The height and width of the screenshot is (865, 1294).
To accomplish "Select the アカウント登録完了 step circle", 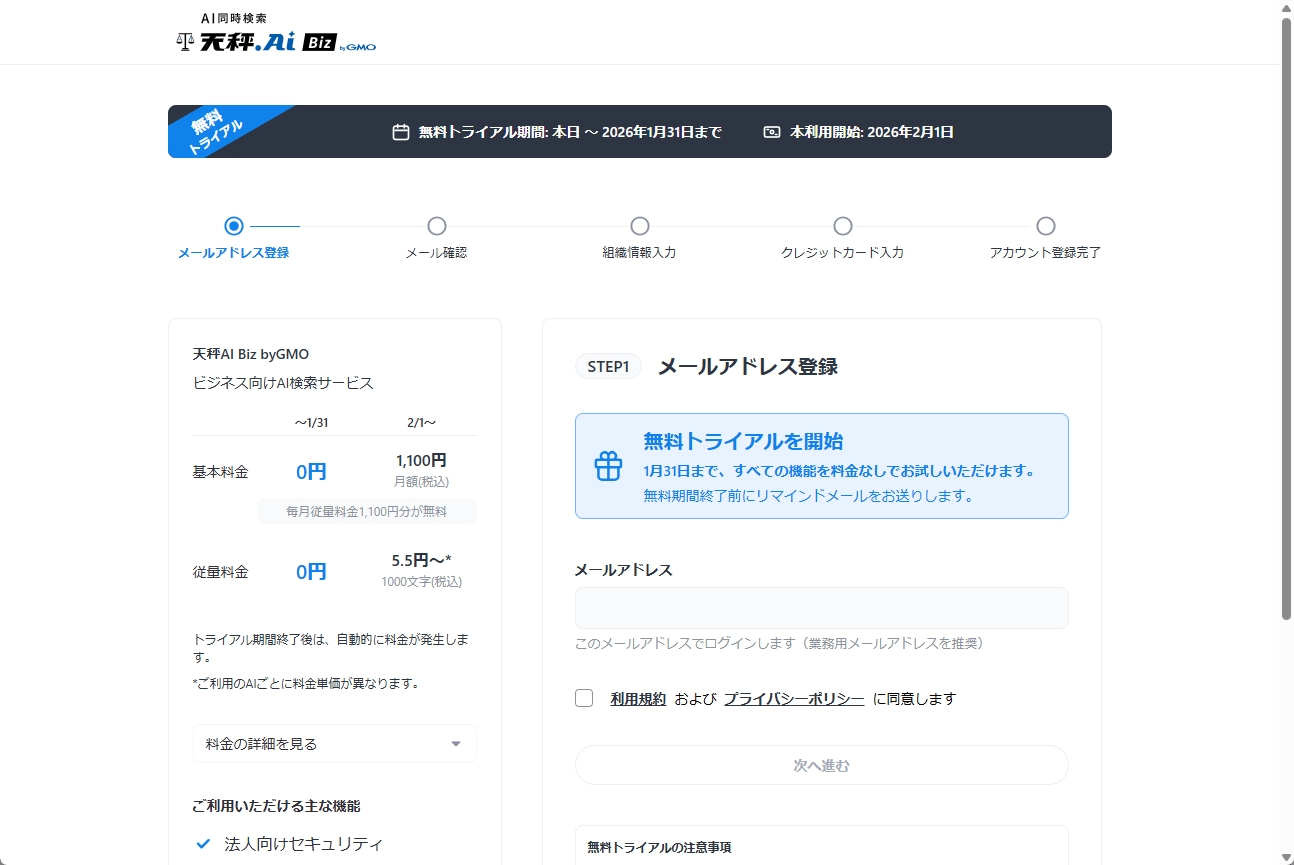I will [x=1046, y=226].
